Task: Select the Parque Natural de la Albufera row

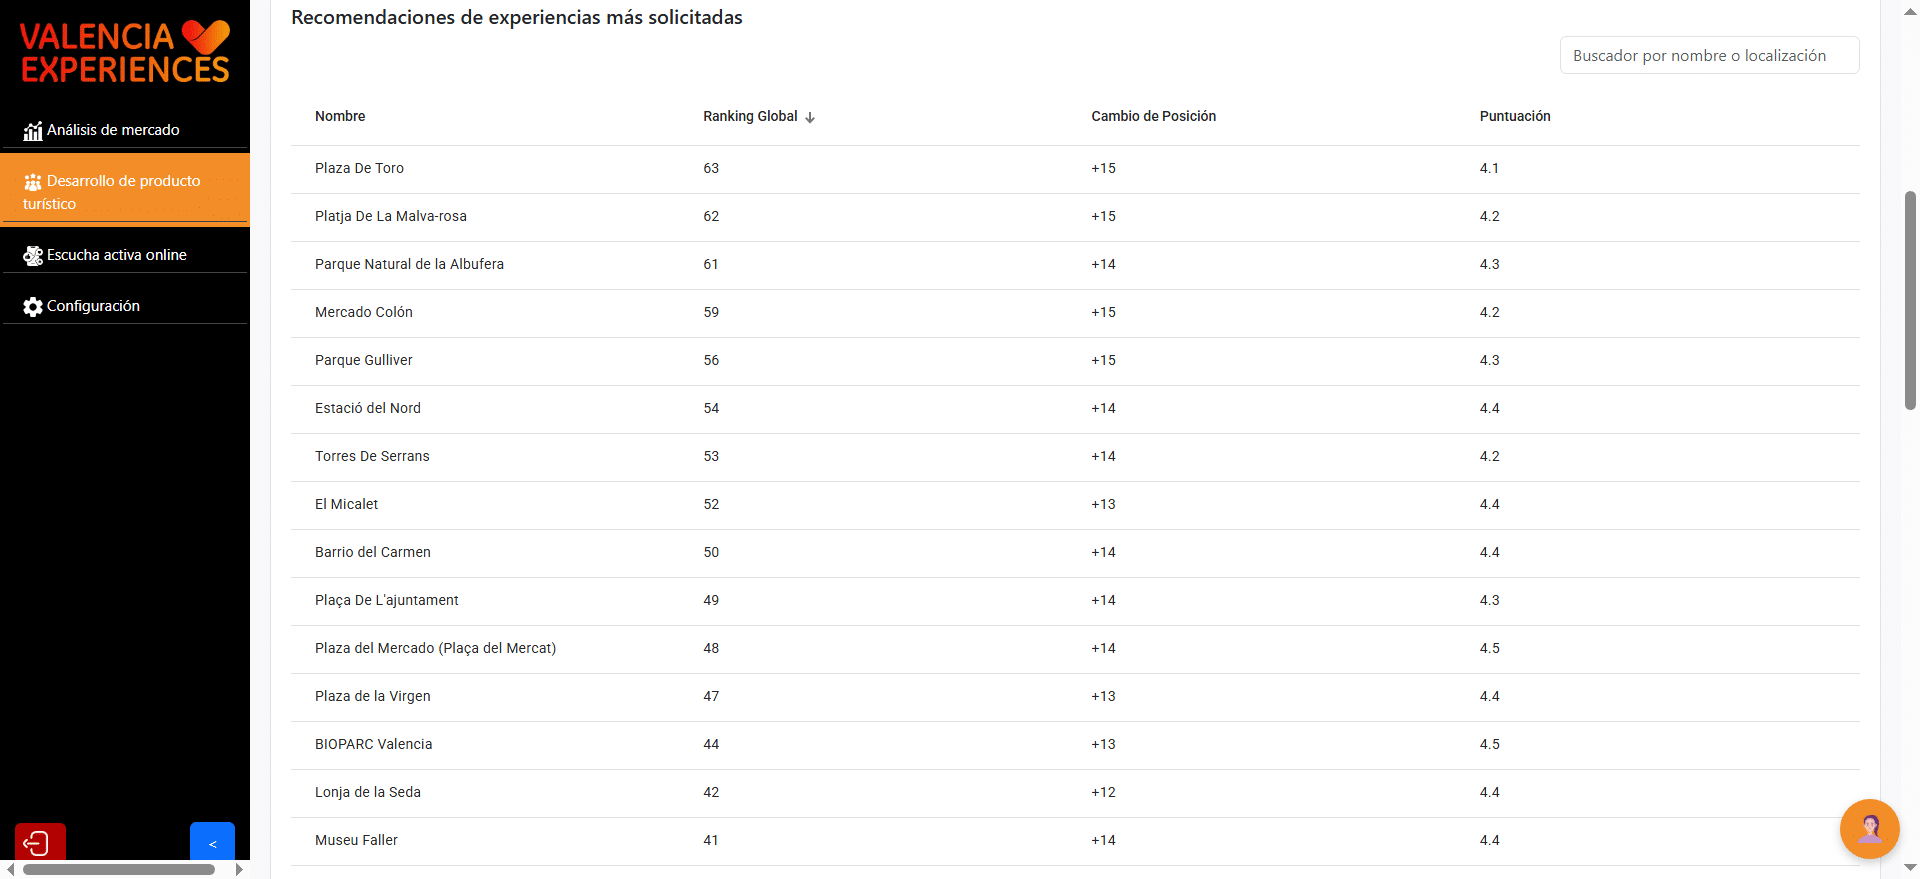Action: (409, 264)
